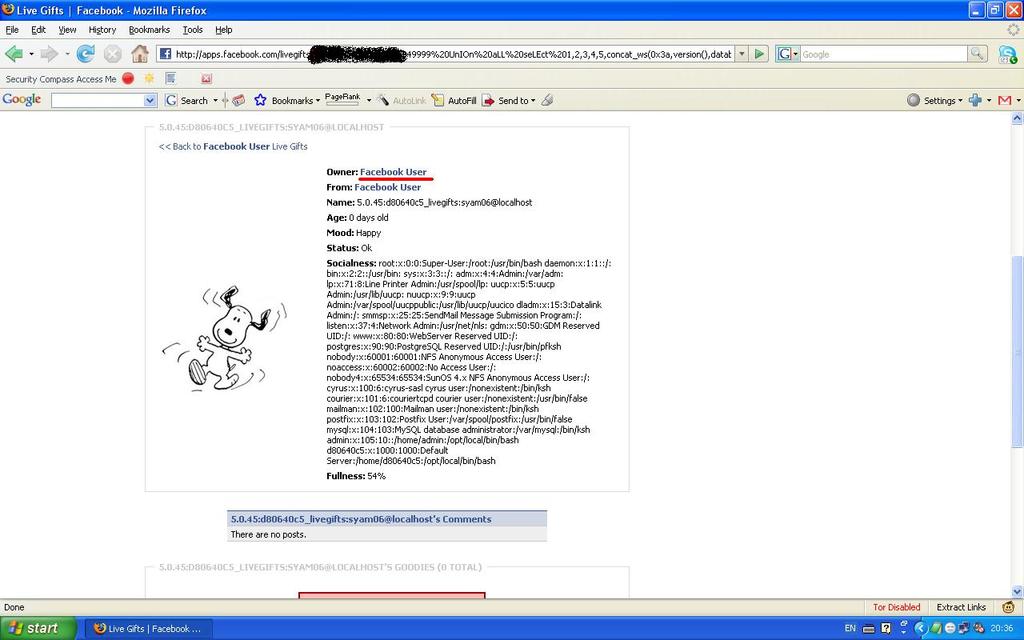The width and height of the screenshot is (1024, 640).
Task: Click the system tray clock showing 20:36
Action: pos(1000,629)
